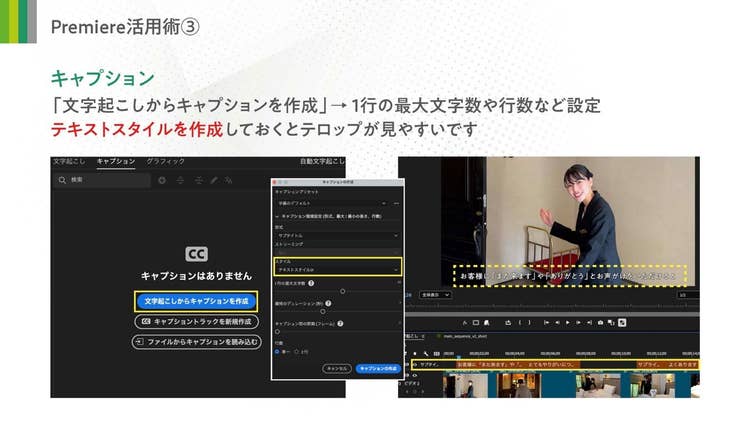Select the third video clip thumbnail on timeline
The image size is (750, 422).
point(598,386)
